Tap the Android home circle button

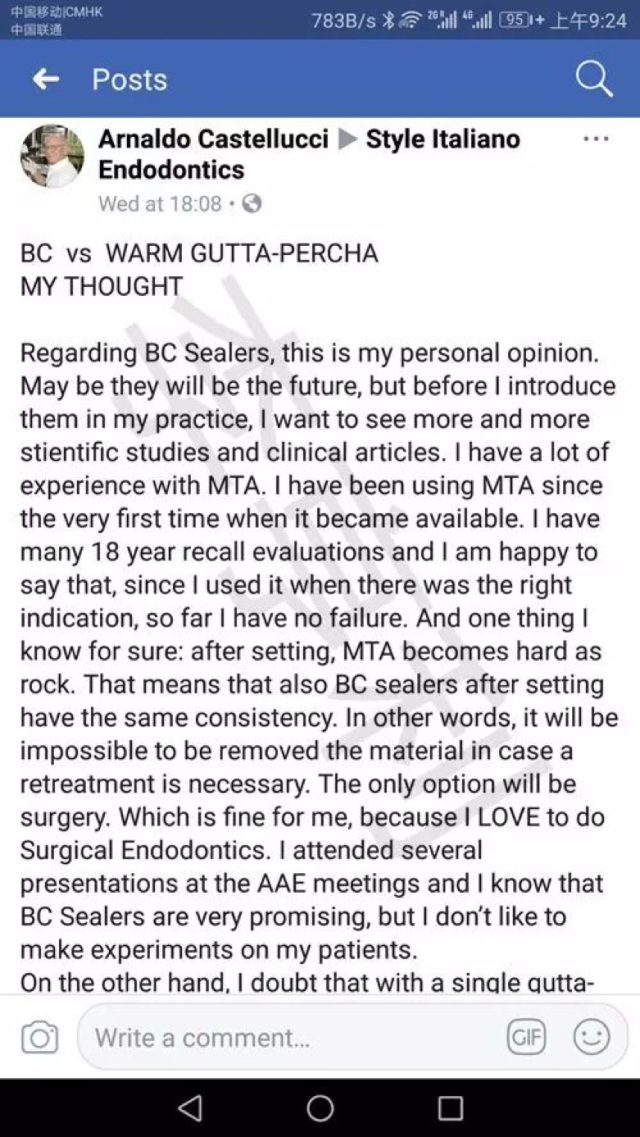pyautogui.click(x=320, y=1107)
